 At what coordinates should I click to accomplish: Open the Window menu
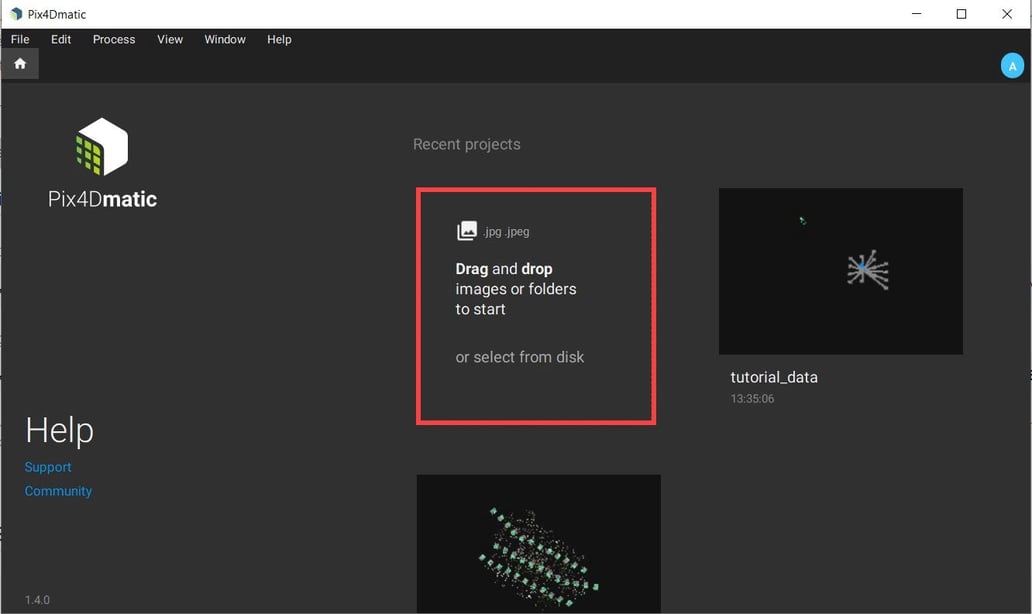point(225,39)
